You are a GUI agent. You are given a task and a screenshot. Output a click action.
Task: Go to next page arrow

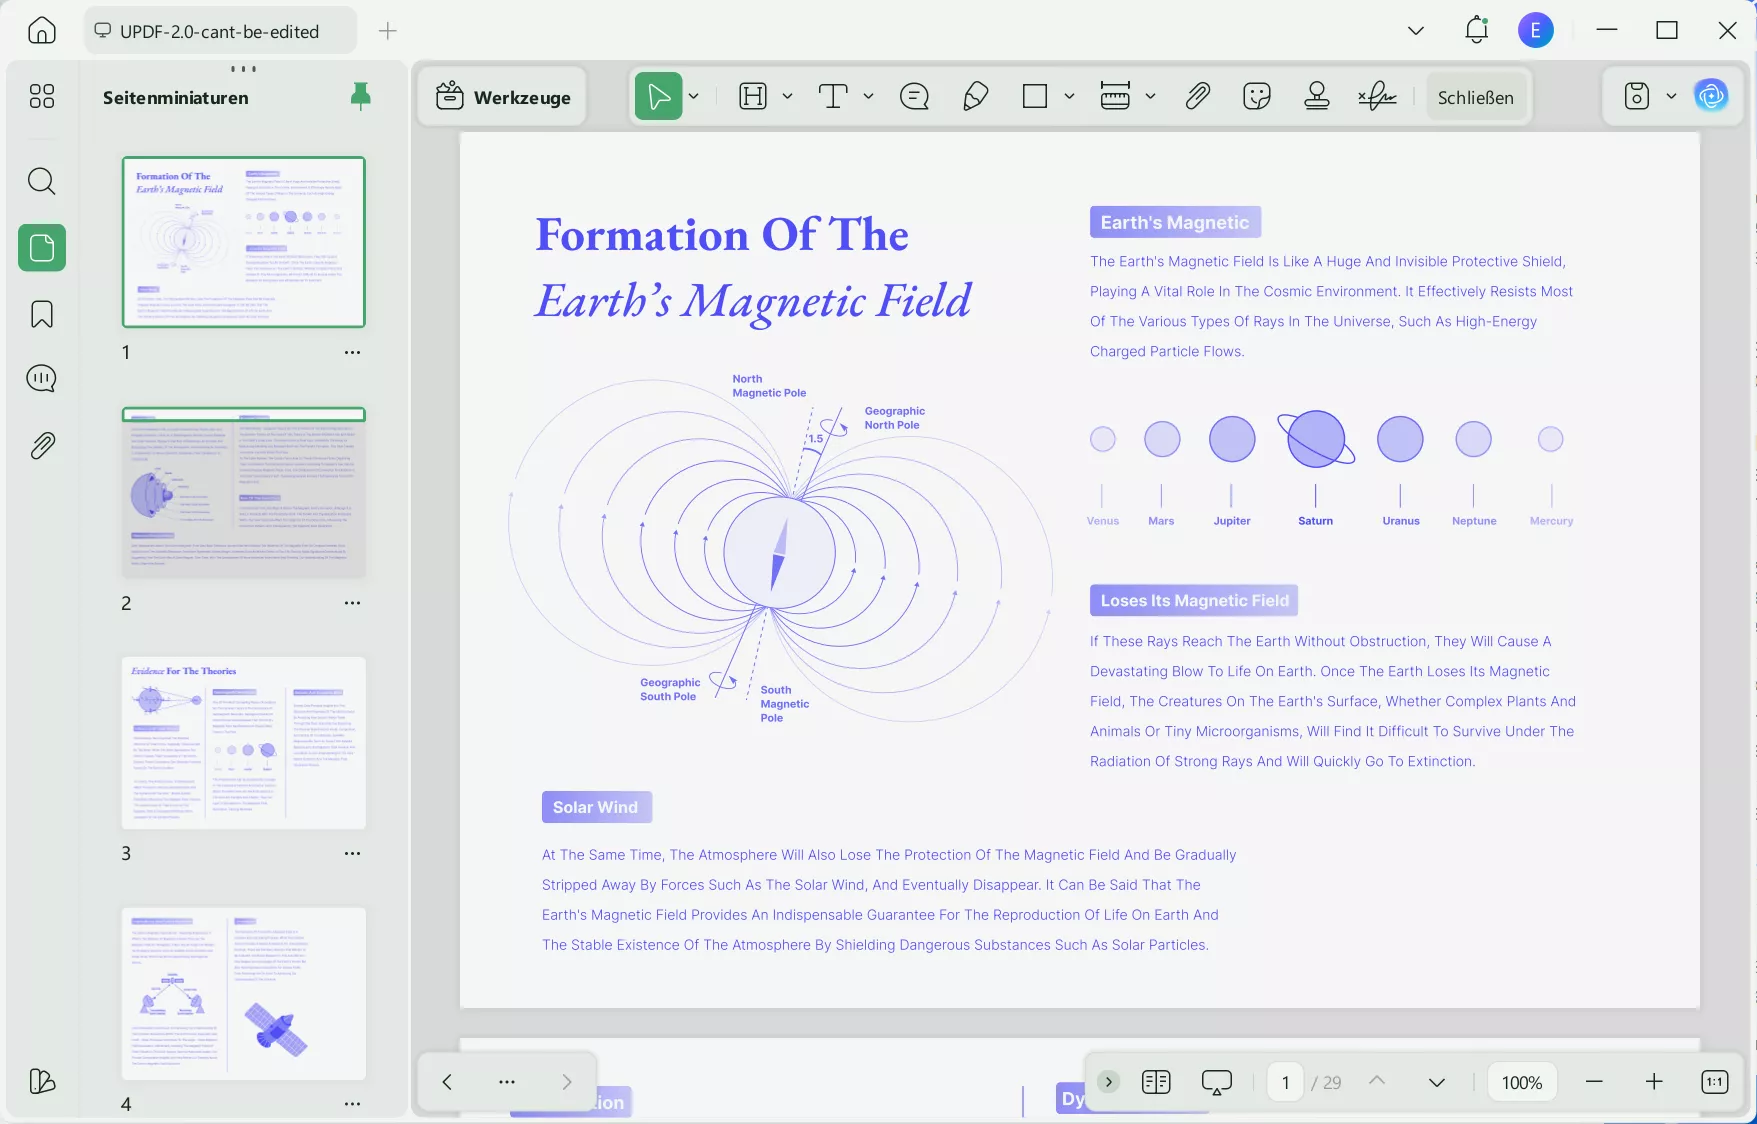(1437, 1082)
